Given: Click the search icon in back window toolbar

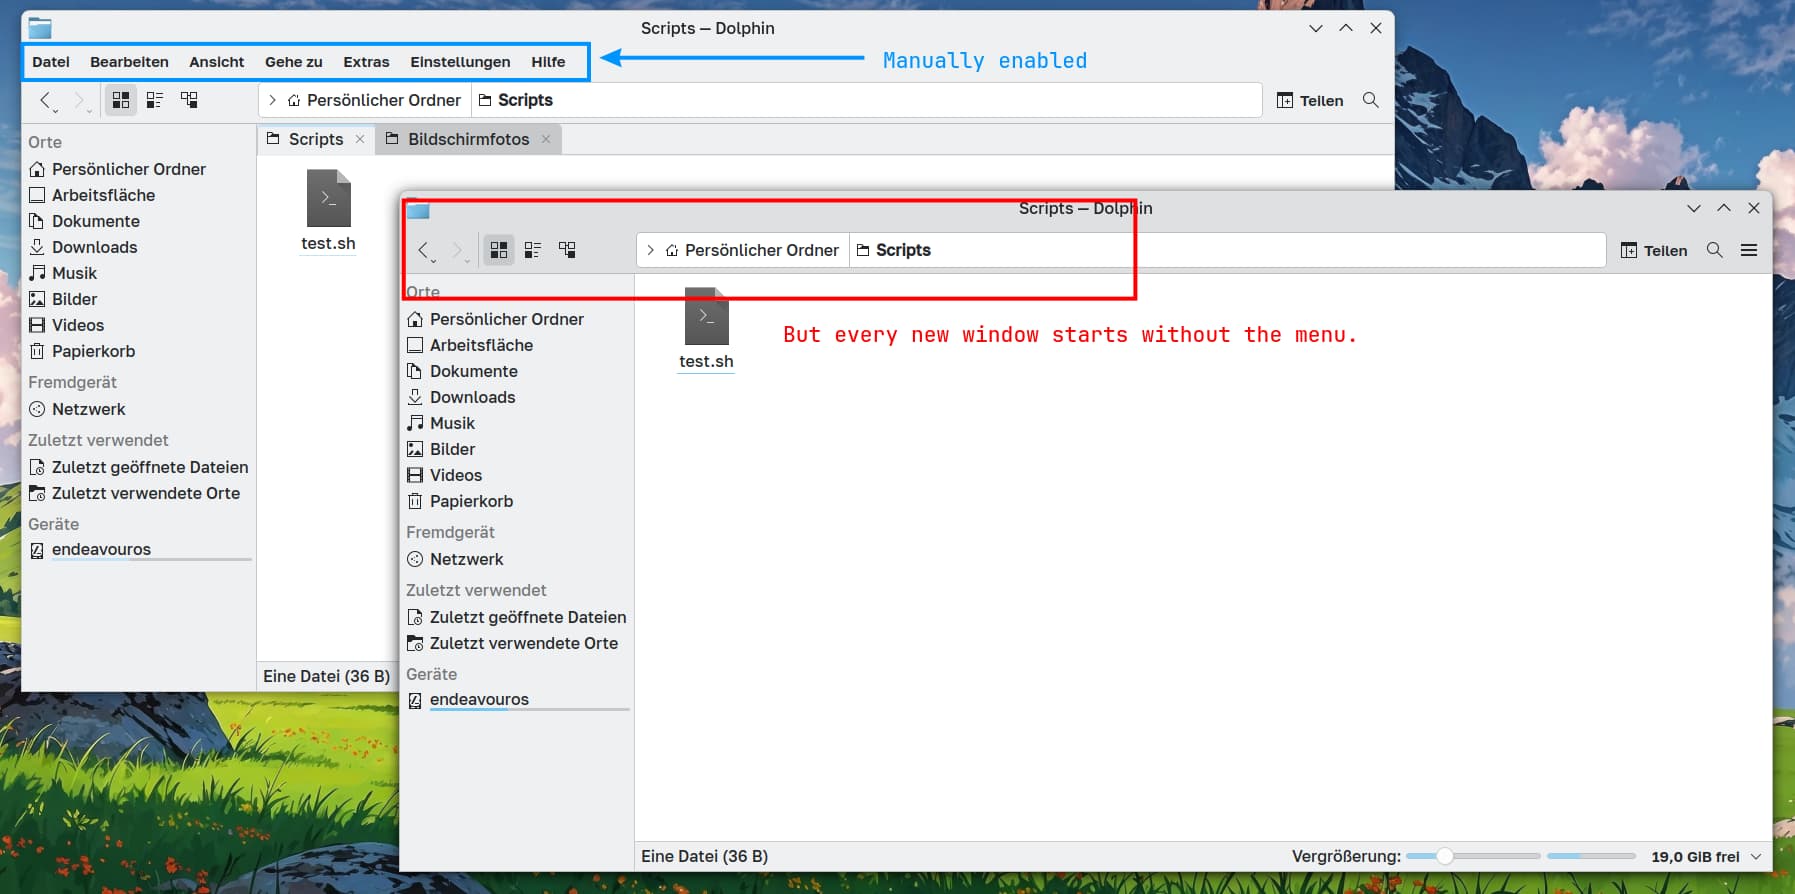Looking at the screenshot, I should pyautogui.click(x=1370, y=100).
